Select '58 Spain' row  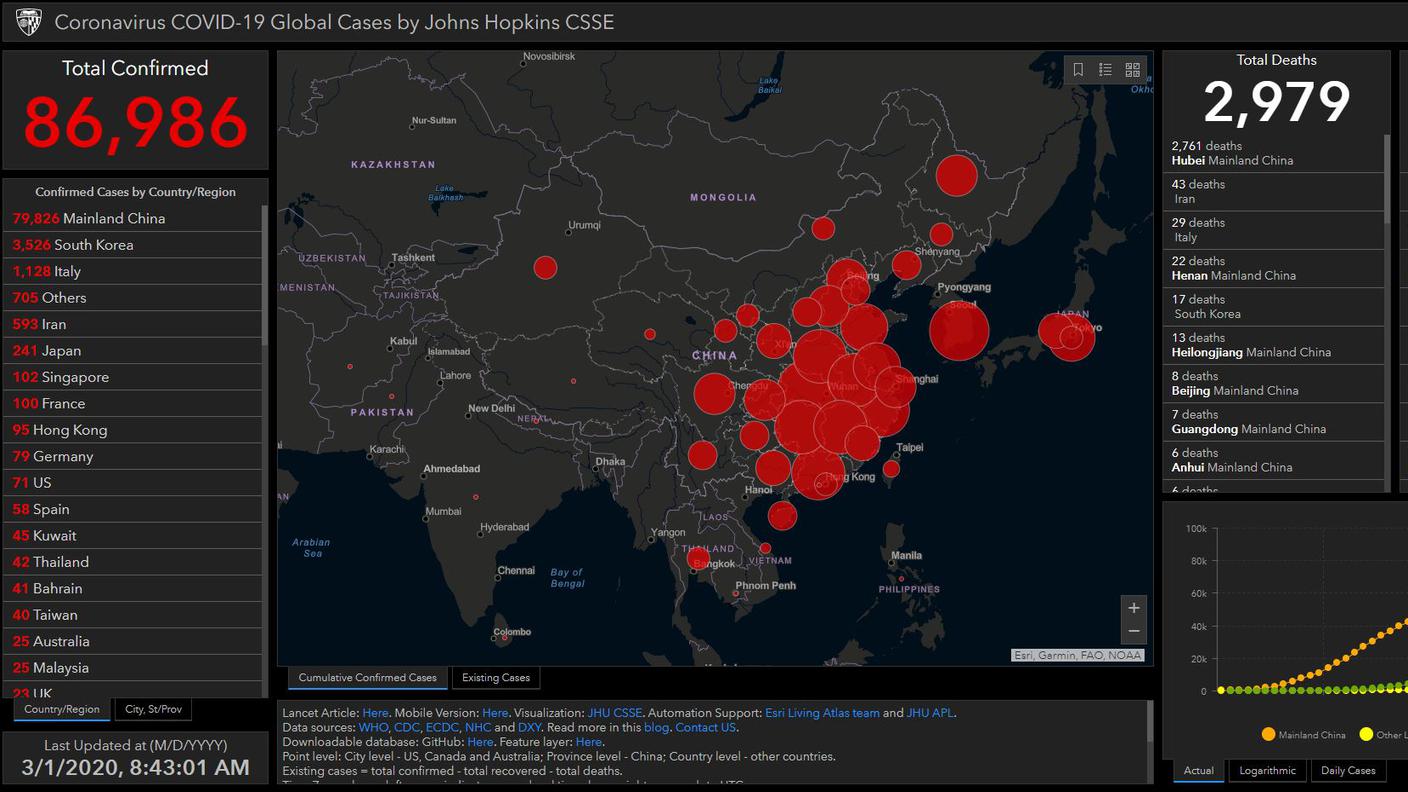(x=133, y=509)
